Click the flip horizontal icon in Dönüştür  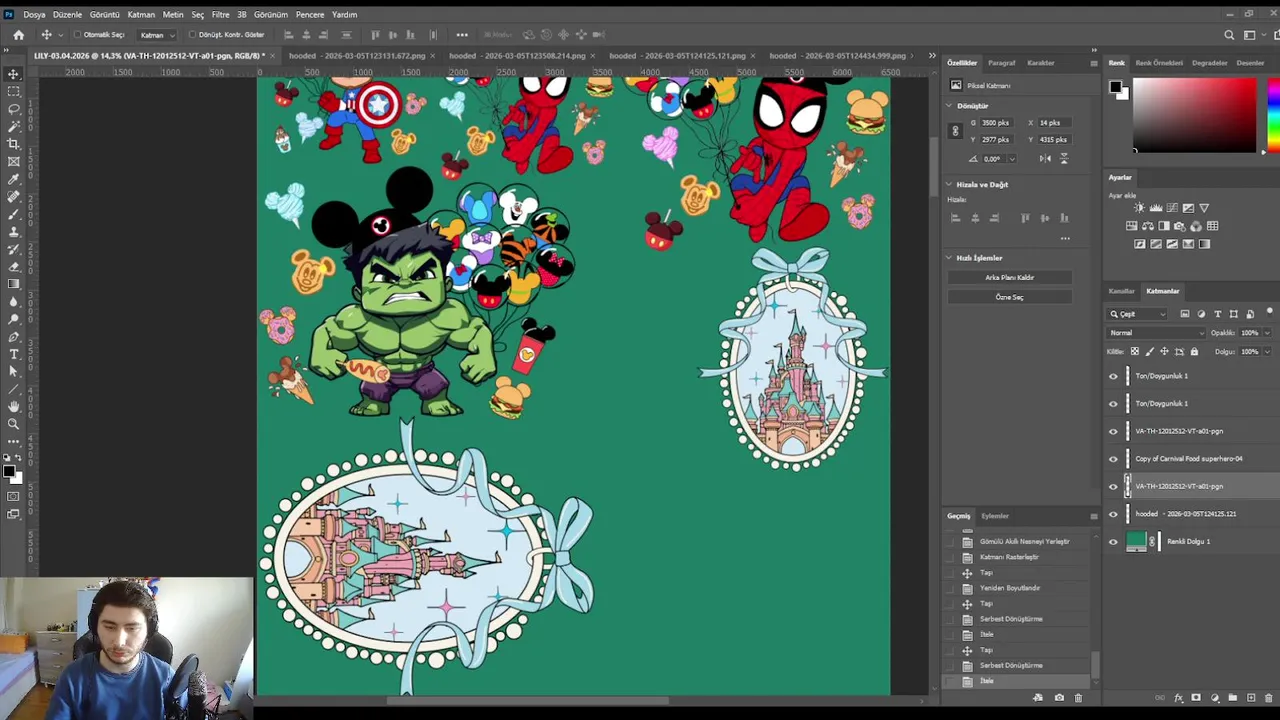click(x=1045, y=158)
